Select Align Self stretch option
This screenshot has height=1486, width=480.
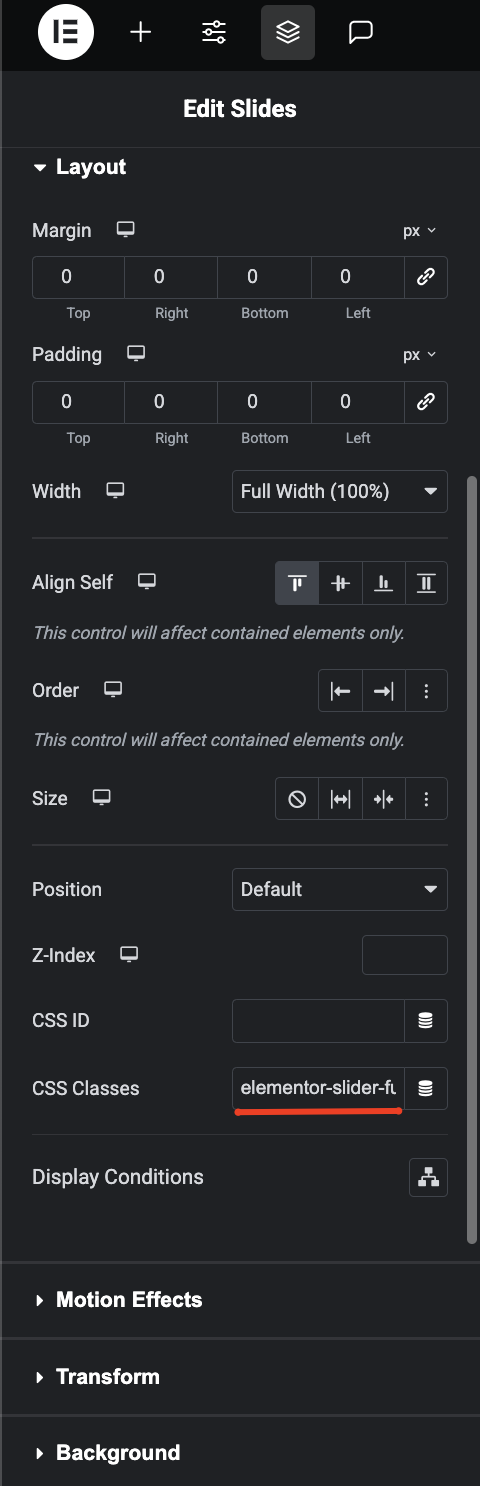[426, 583]
